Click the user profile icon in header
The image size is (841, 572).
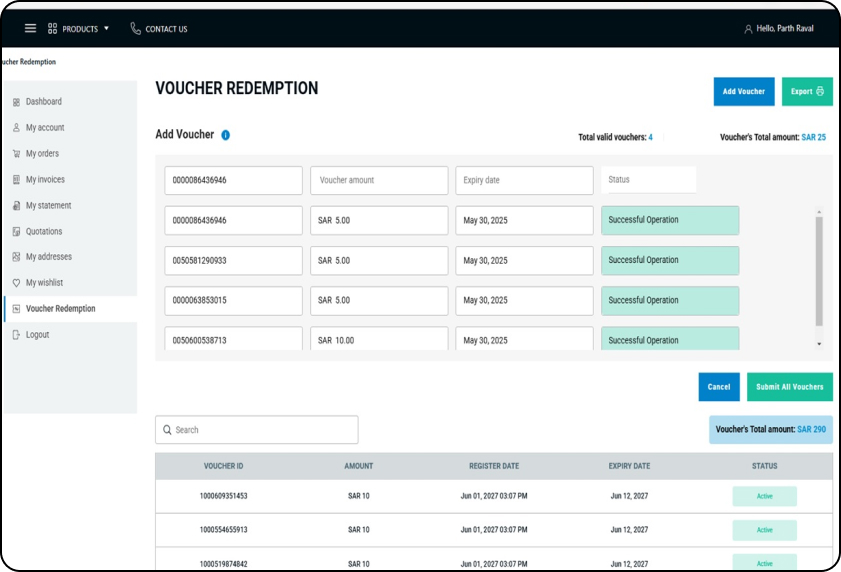pos(748,29)
